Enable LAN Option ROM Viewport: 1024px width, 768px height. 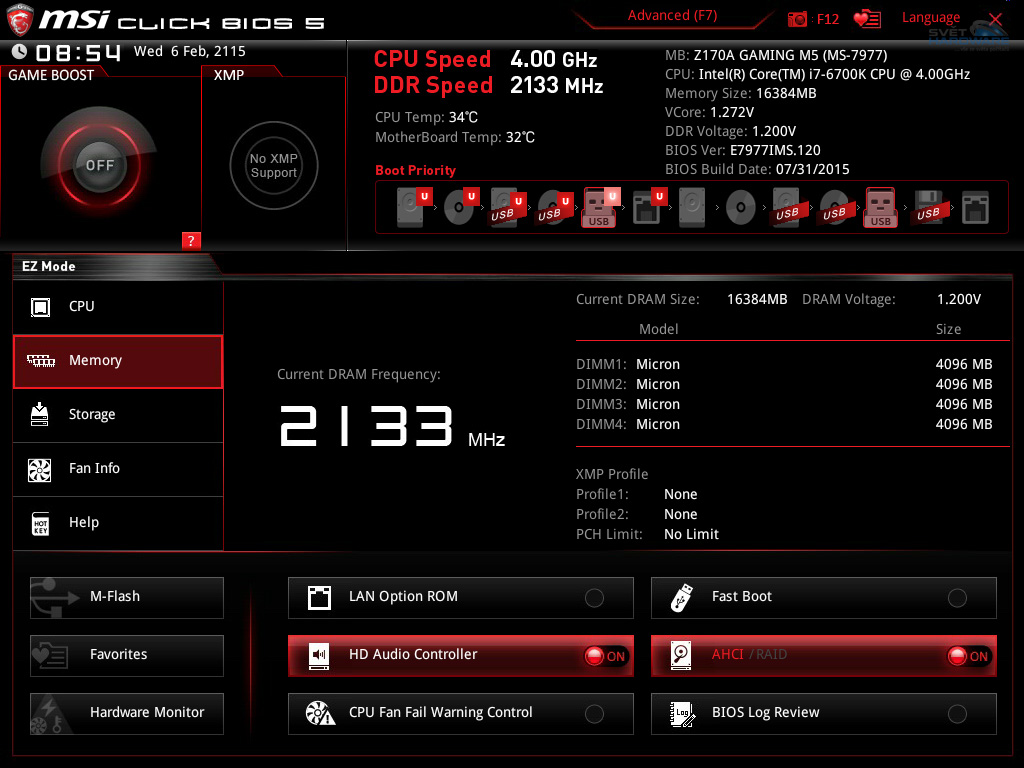click(x=594, y=597)
